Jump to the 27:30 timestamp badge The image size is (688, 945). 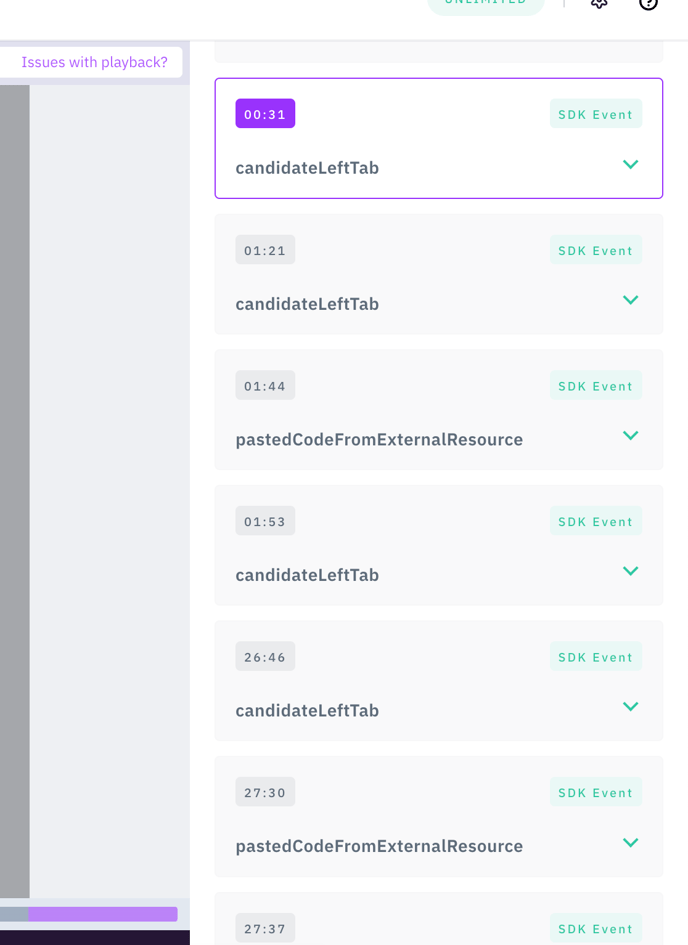[265, 793]
